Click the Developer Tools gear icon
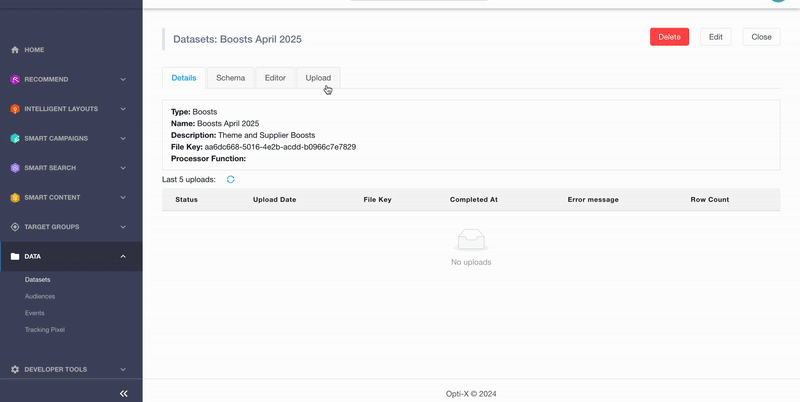The width and height of the screenshot is (800, 402). pyautogui.click(x=15, y=369)
